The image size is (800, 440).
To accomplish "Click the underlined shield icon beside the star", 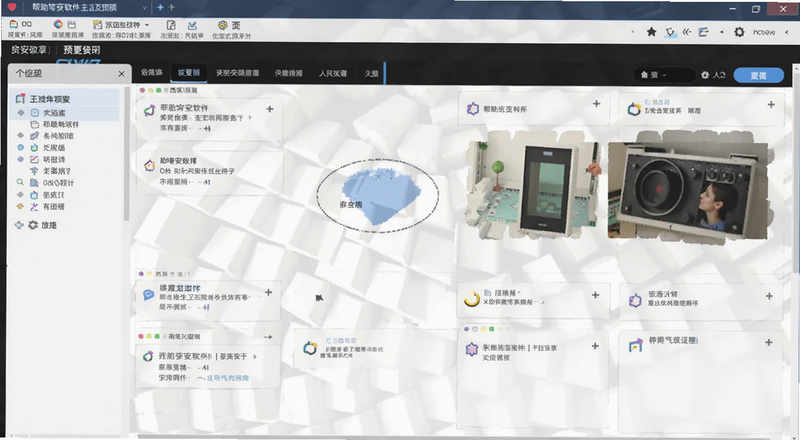I will pyautogui.click(x=670, y=32).
